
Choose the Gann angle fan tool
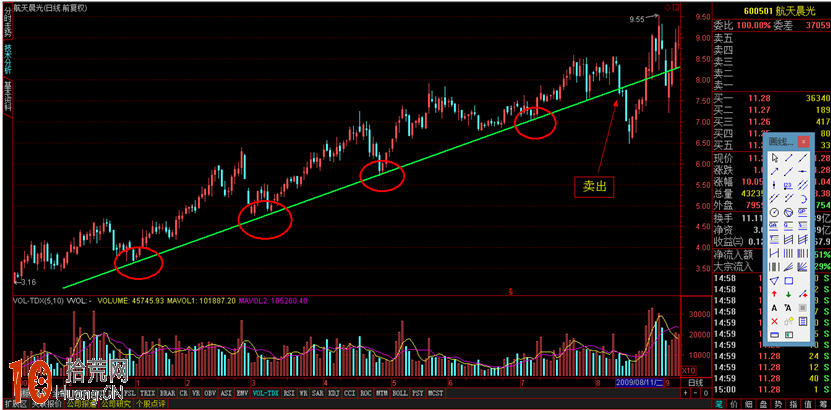(803, 266)
